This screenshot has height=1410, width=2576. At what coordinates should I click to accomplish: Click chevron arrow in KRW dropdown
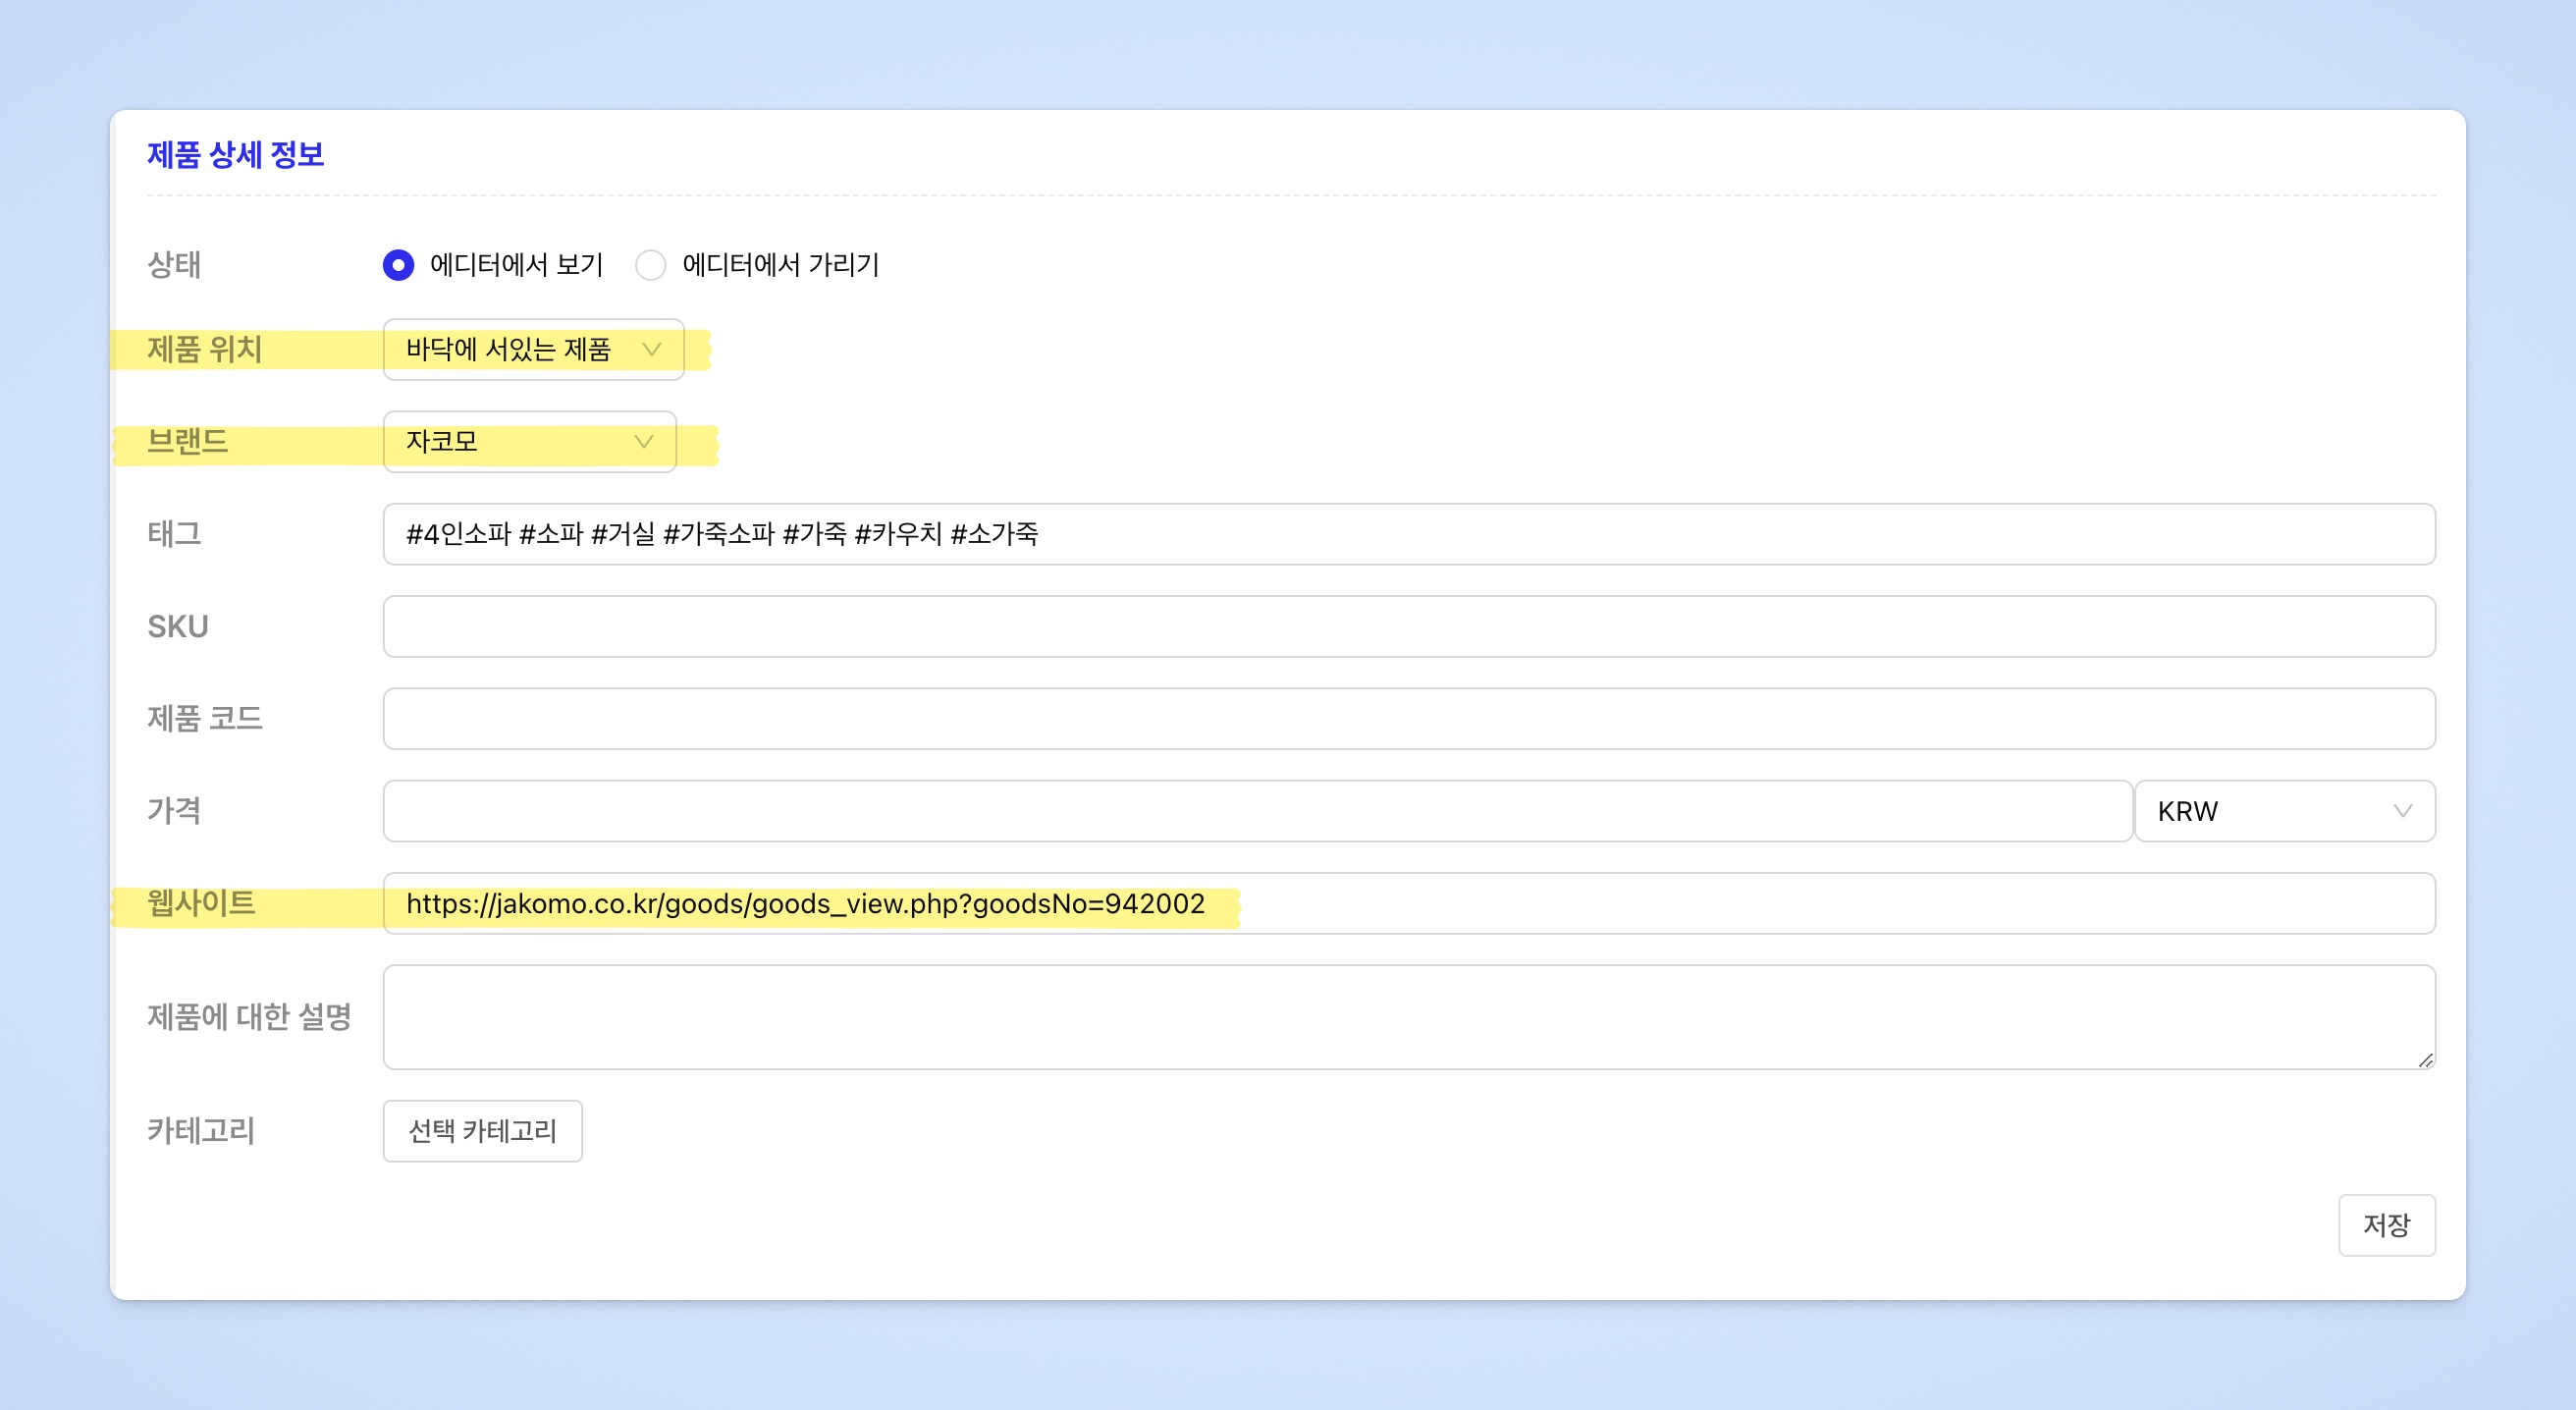(2402, 811)
